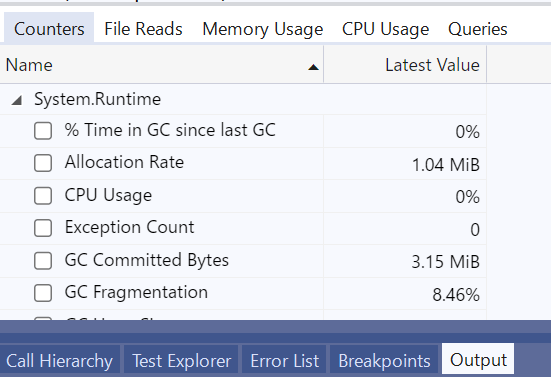
Task: Open the Queries tab
Action: click(478, 29)
